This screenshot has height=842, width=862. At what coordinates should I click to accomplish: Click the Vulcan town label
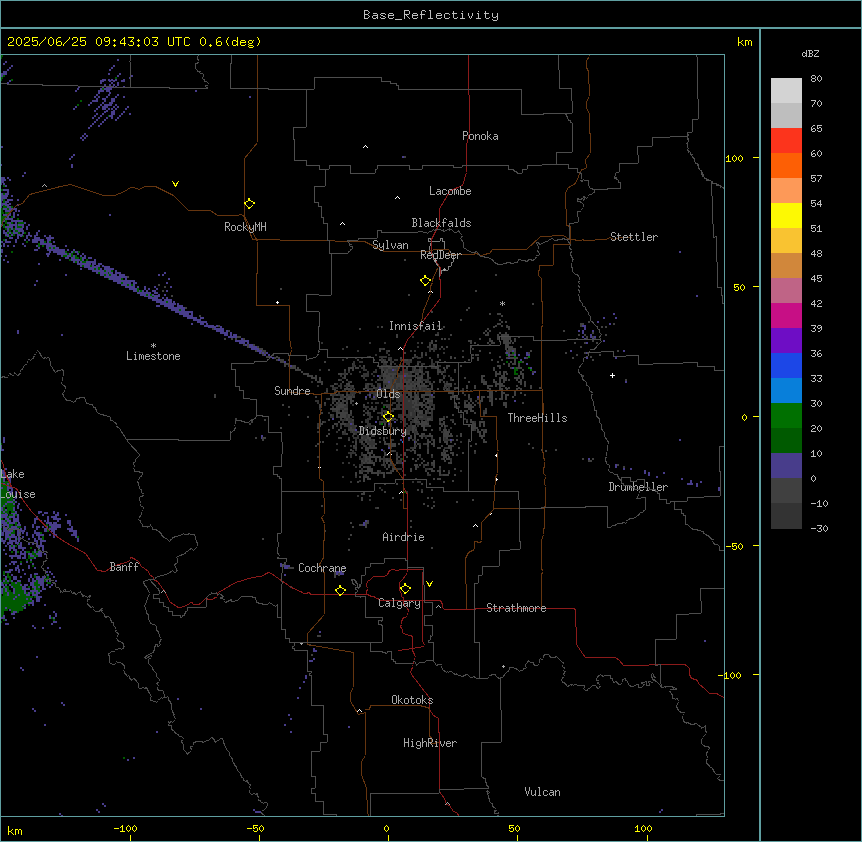pyautogui.click(x=542, y=792)
